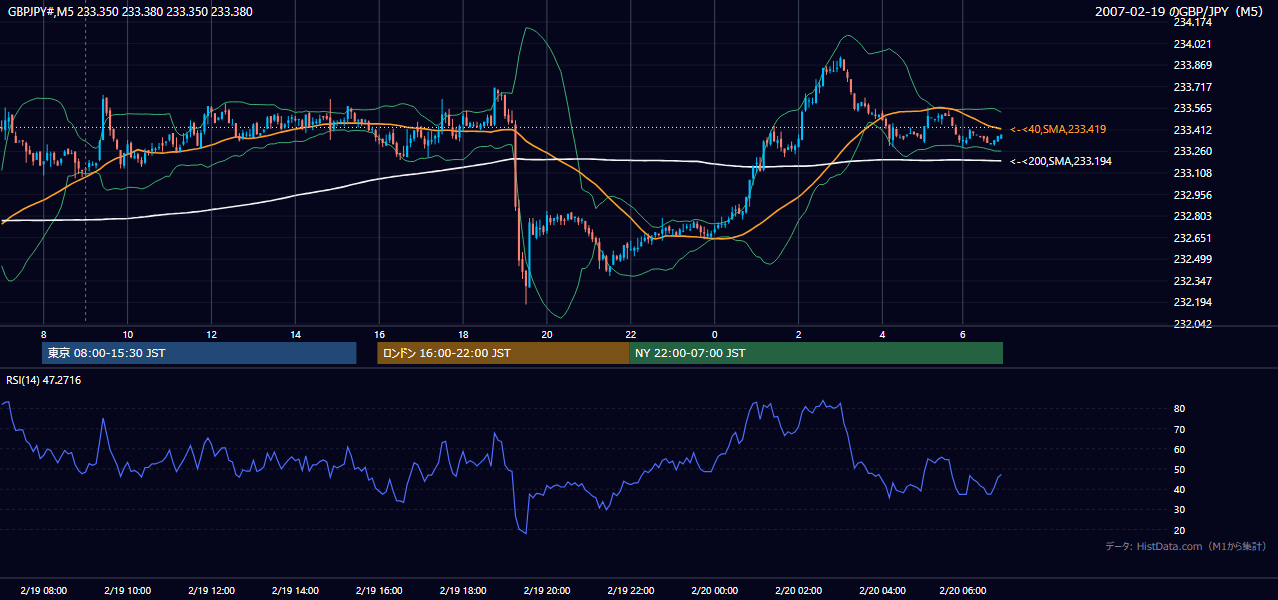Click the 233.260 price axis value
This screenshot has width=1278, height=600.
tap(1192, 151)
